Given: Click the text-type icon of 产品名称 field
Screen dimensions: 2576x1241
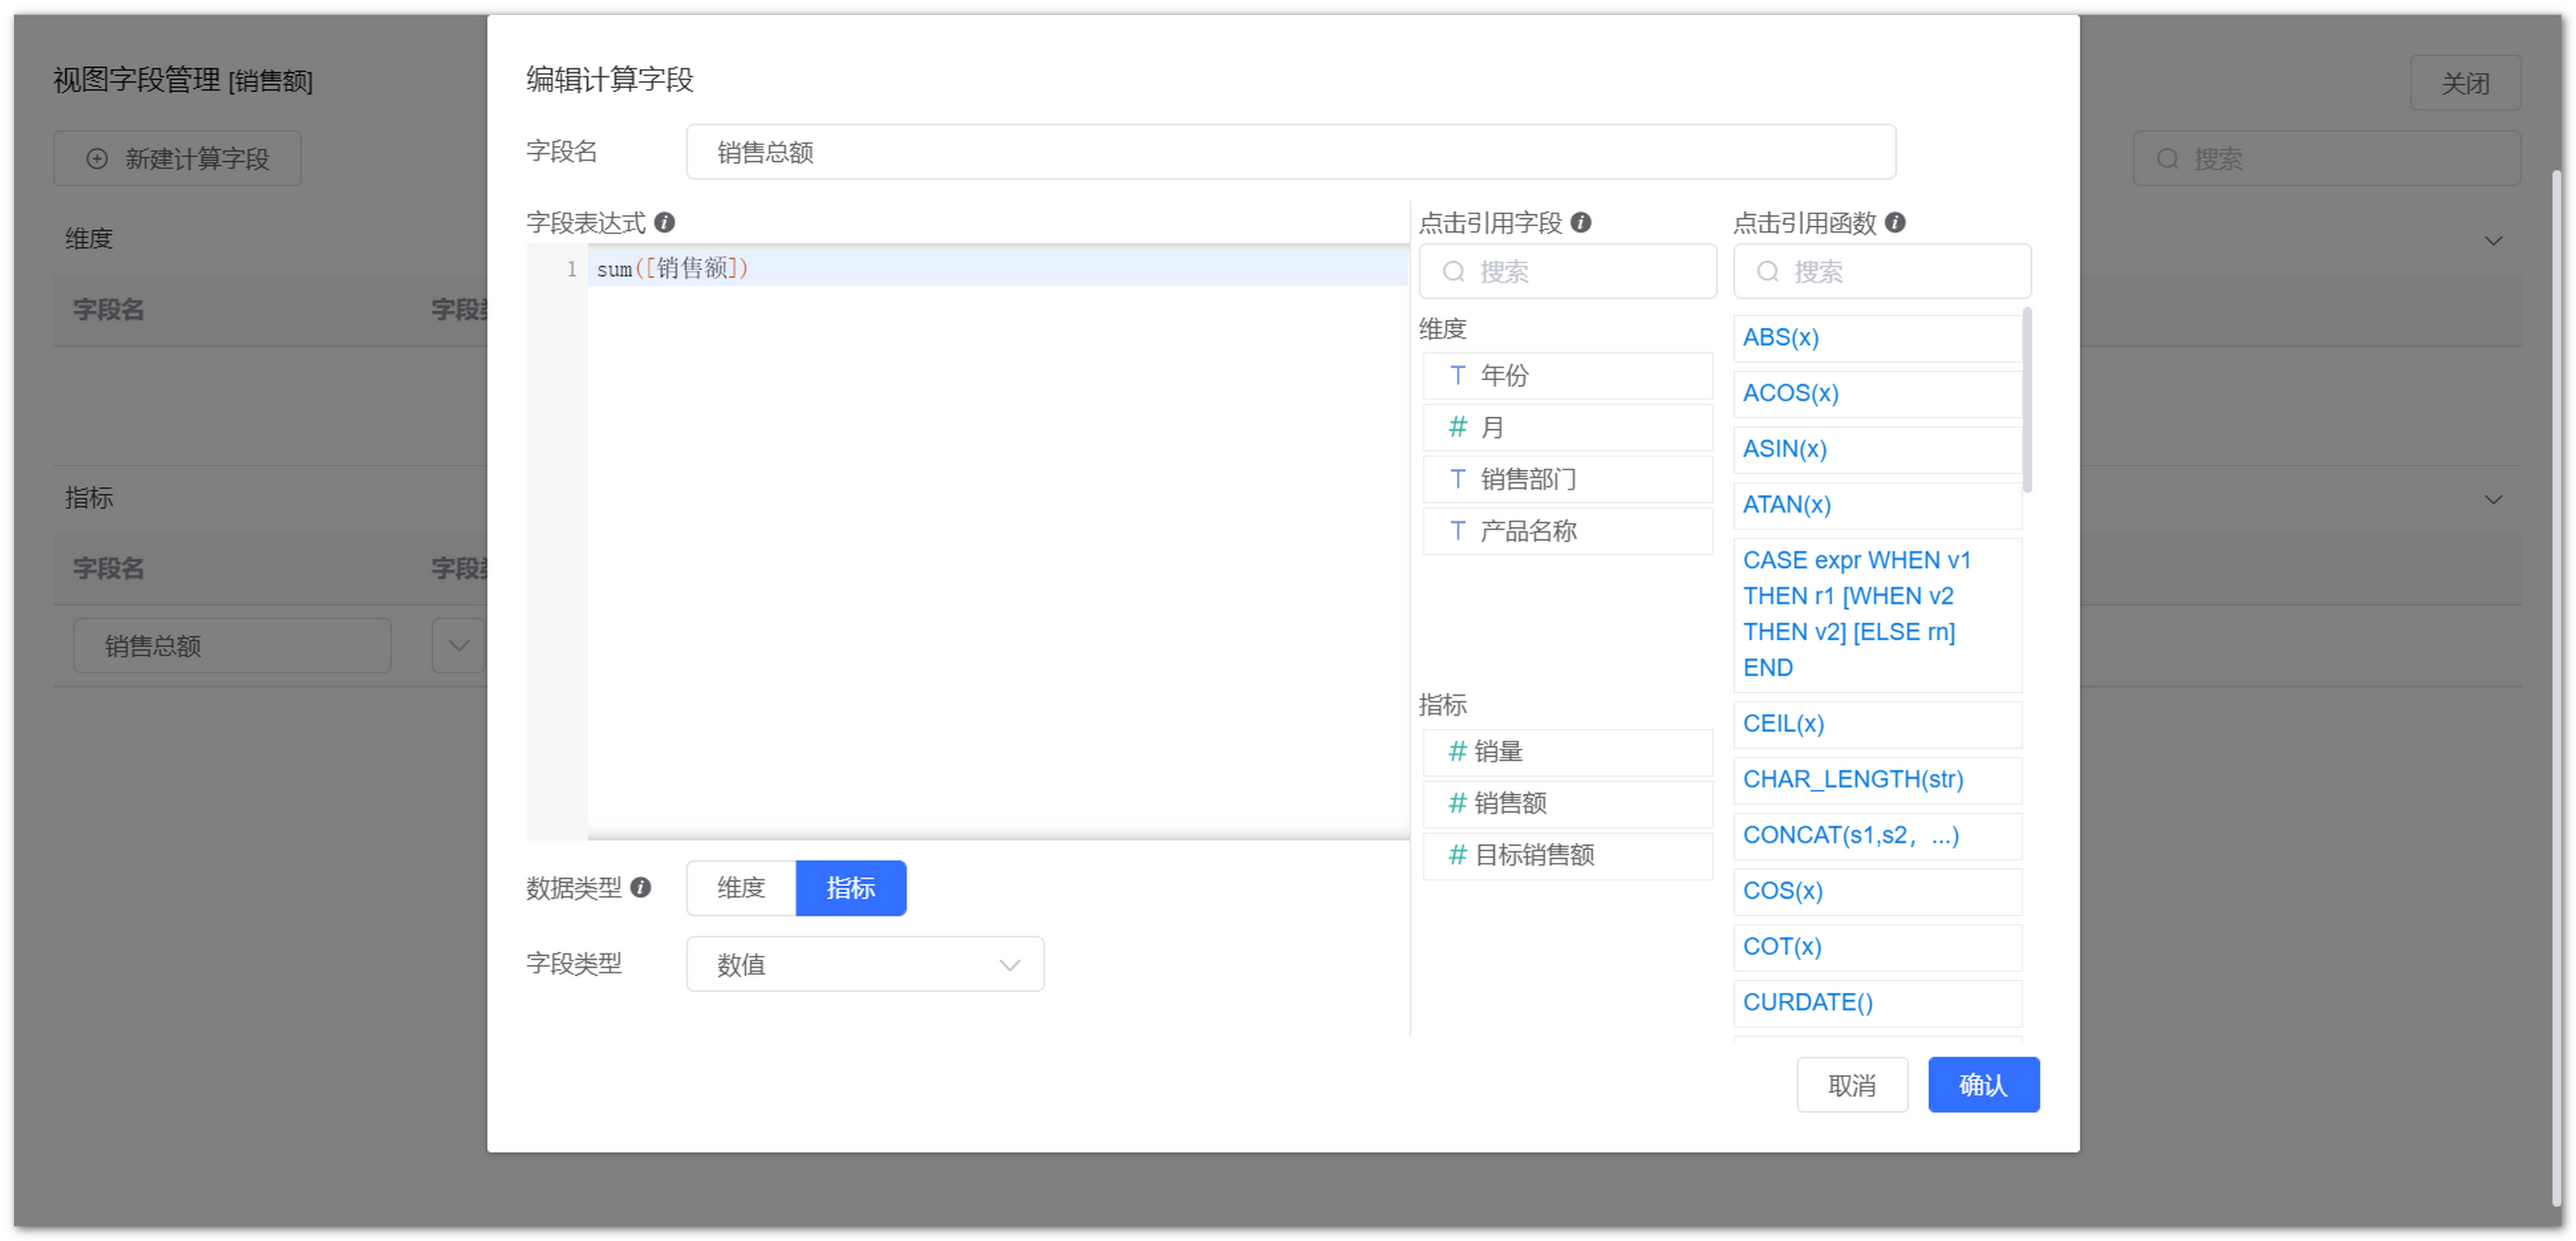Looking at the screenshot, I should coord(1457,531).
